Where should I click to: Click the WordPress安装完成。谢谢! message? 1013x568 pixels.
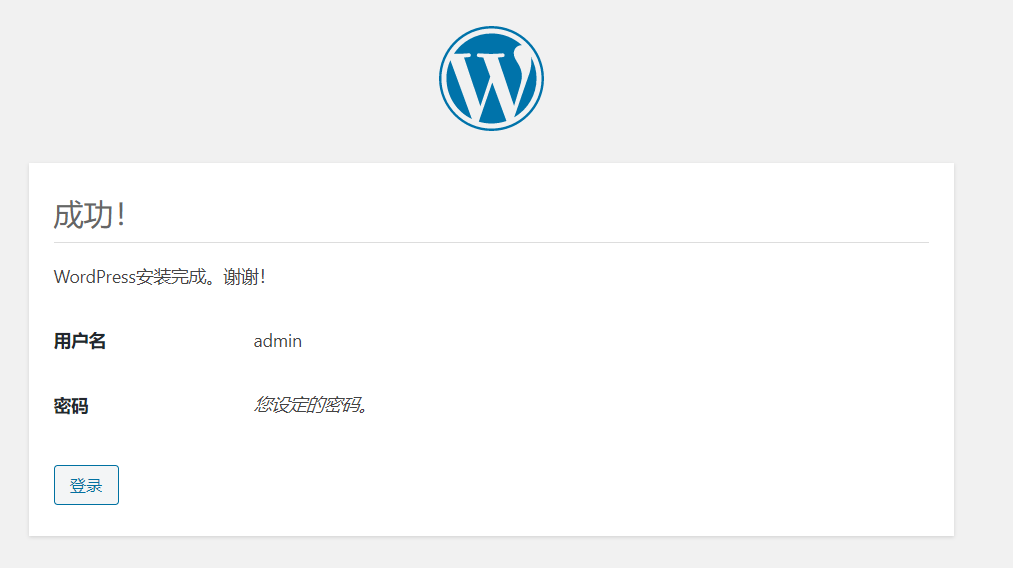tap(160, 277)
